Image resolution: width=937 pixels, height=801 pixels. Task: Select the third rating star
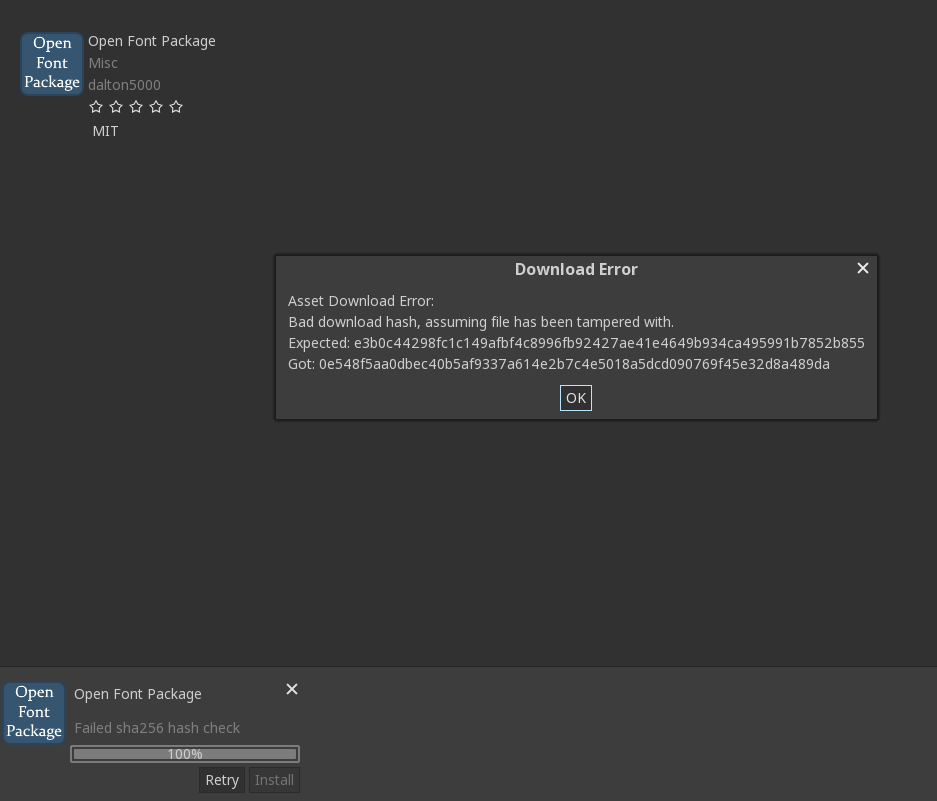pyautogui.click(x=136, y=107)
